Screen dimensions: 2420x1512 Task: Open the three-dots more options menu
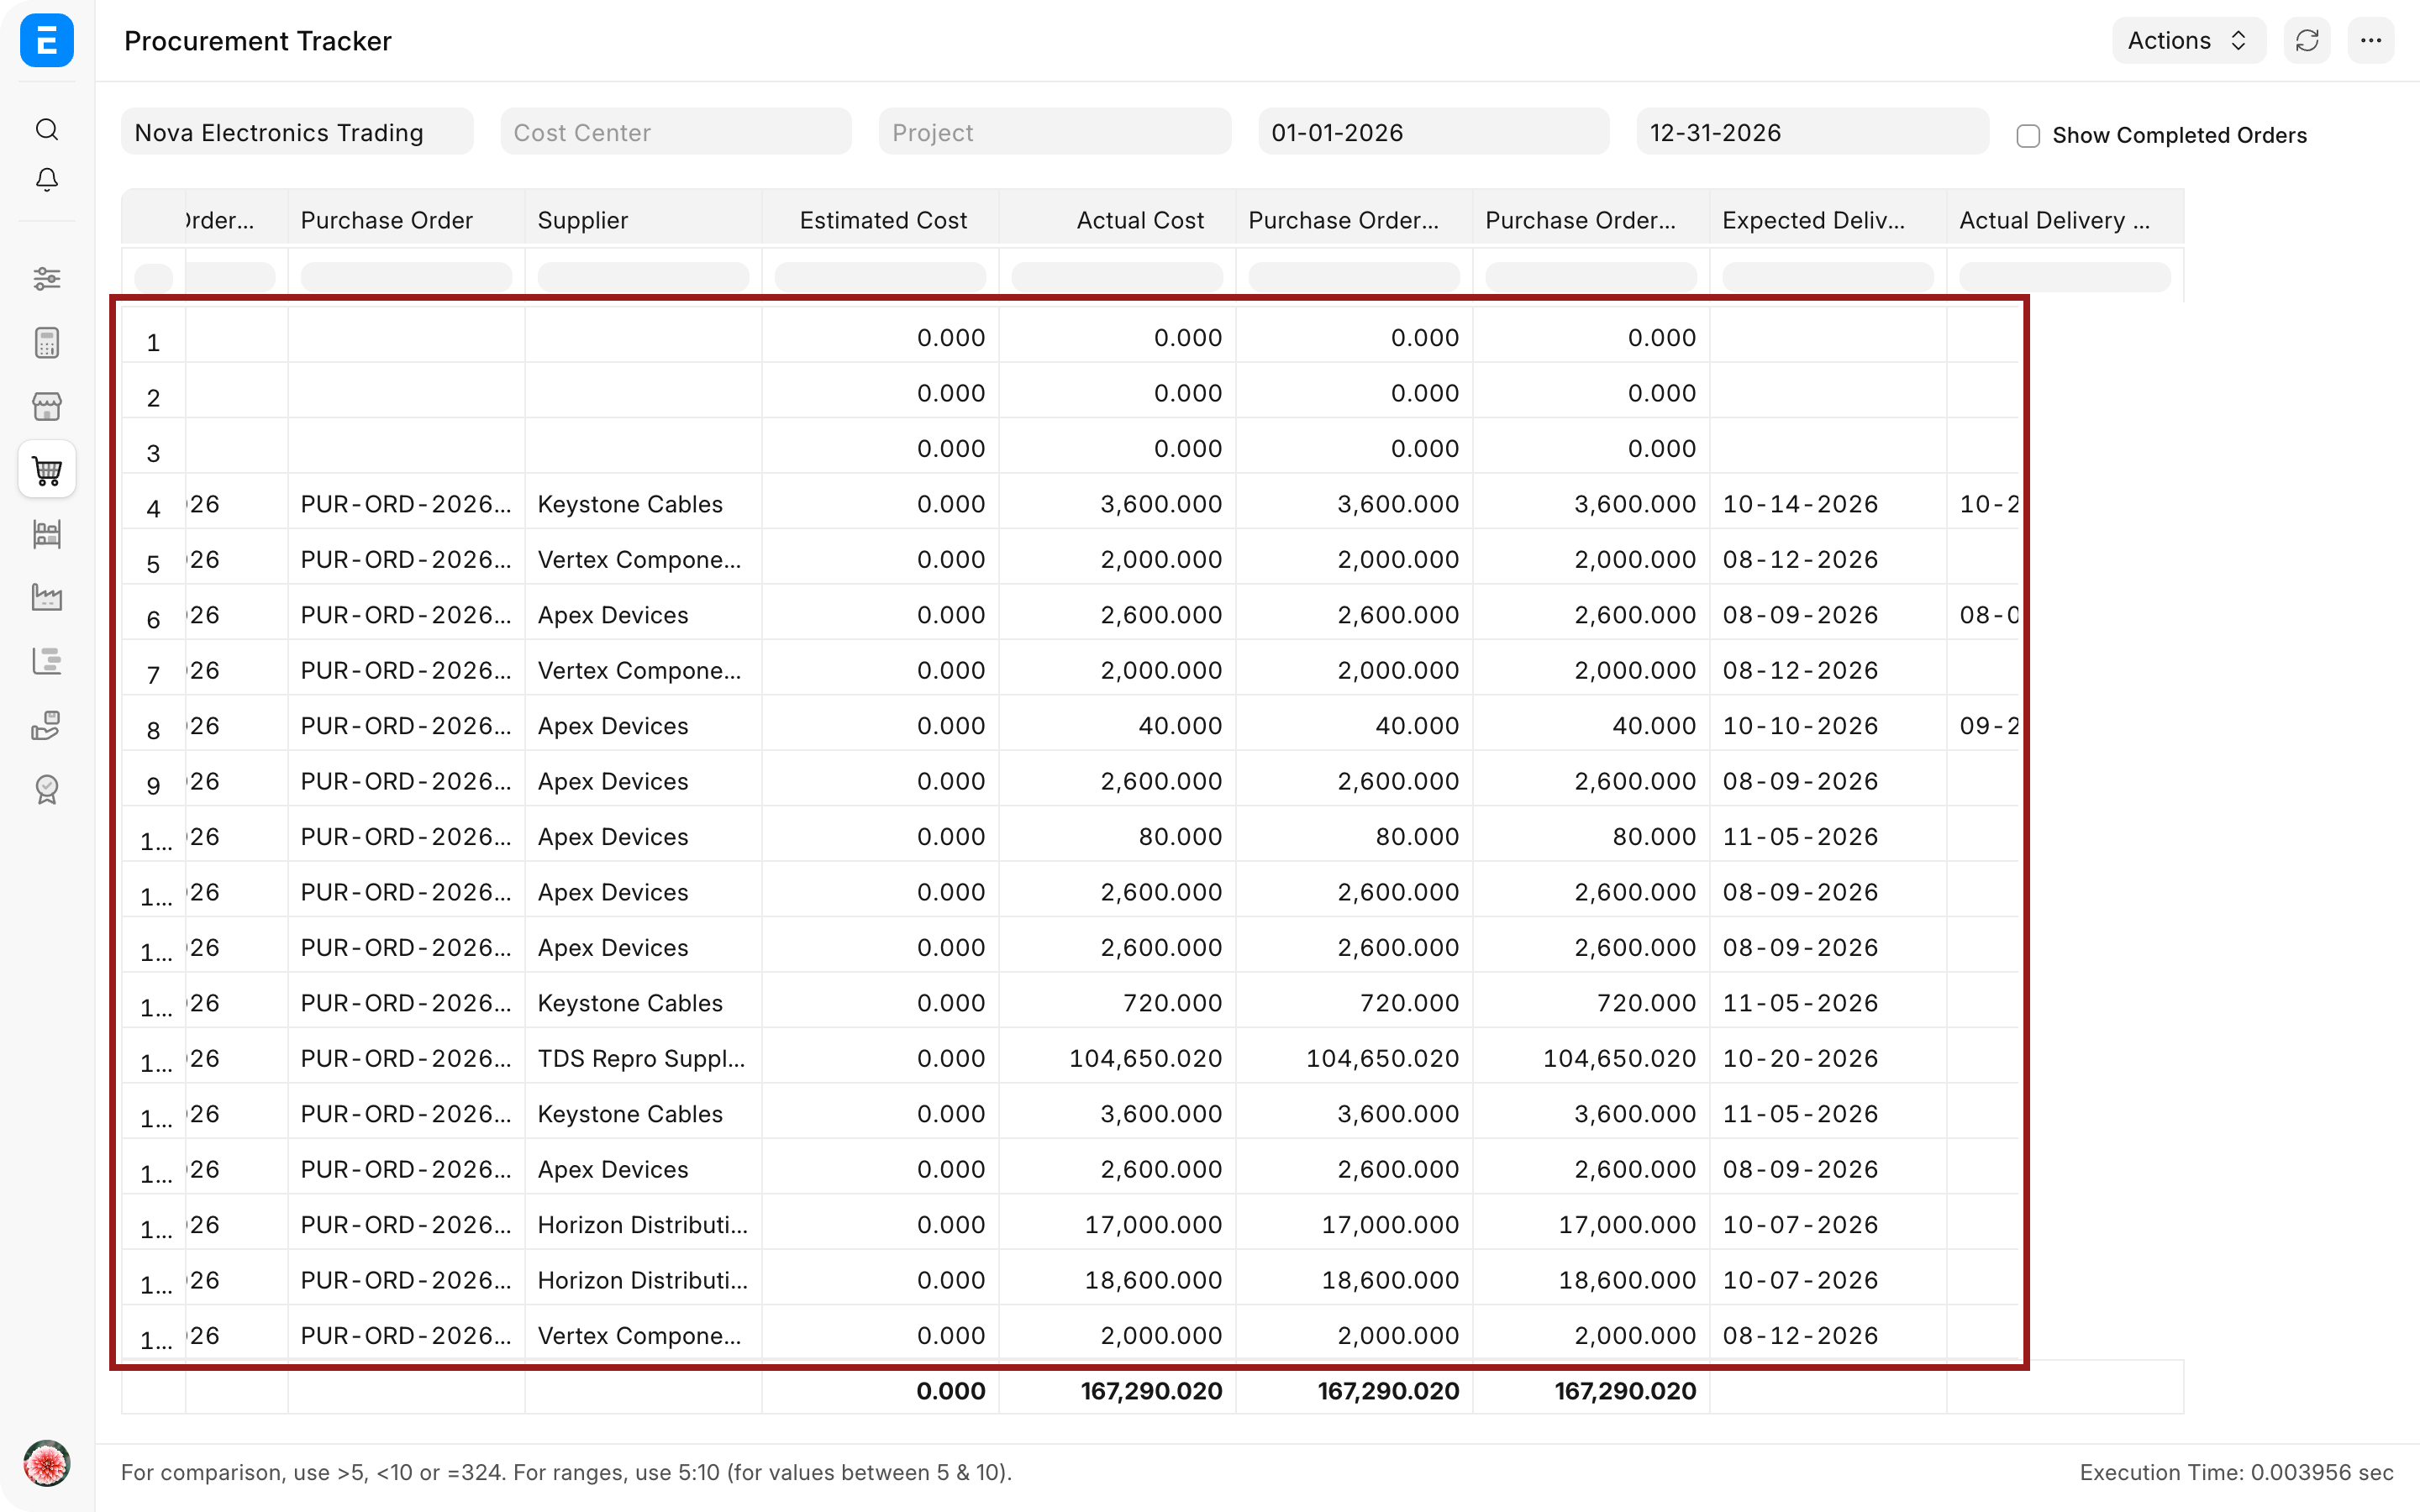click(x=2371, y=41)
